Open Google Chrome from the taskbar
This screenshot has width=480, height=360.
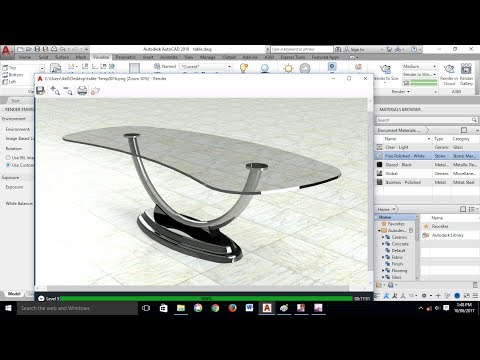click(x=215, y=308)
